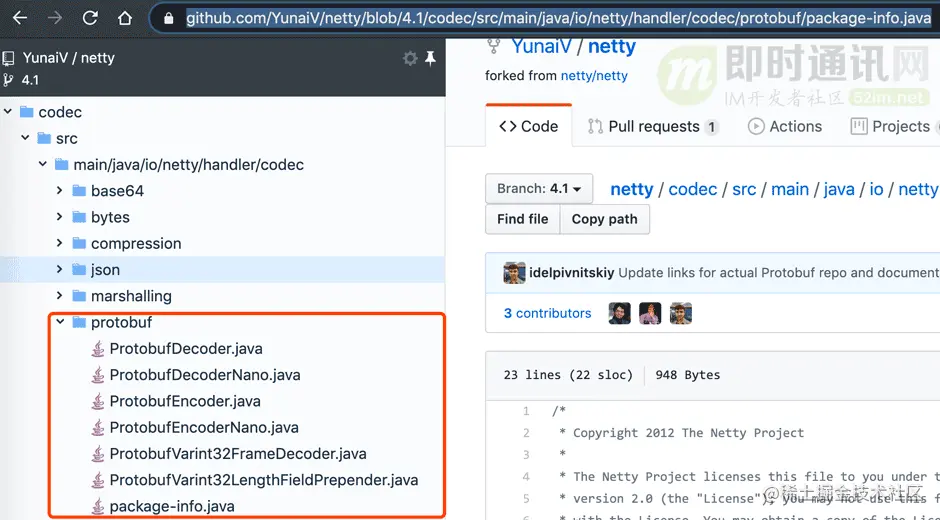This screenshot has width=940, height=520.
Task: Expand the marshalling folder chevron
Action: tap(59, 295)
